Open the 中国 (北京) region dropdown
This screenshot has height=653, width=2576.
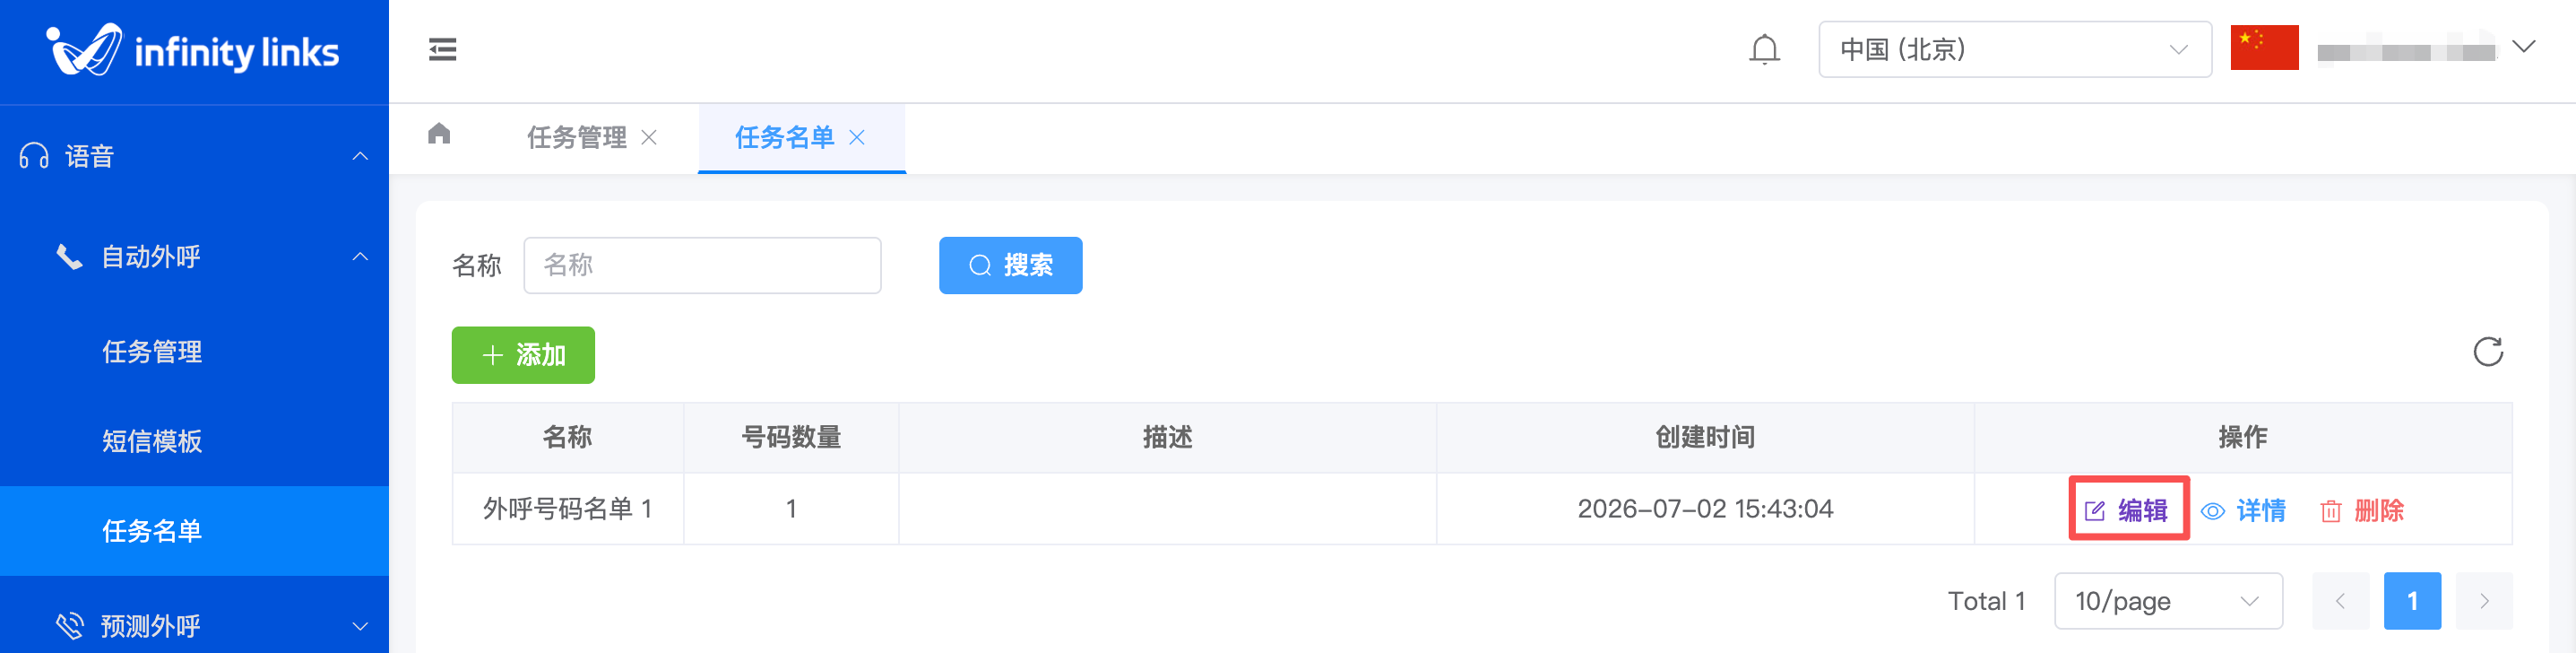tap(2014, 49)
